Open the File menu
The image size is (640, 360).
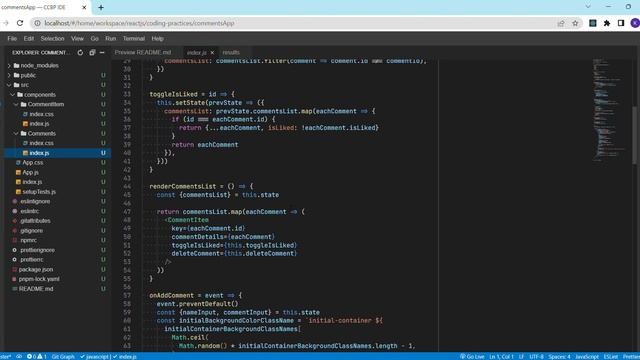12,38
